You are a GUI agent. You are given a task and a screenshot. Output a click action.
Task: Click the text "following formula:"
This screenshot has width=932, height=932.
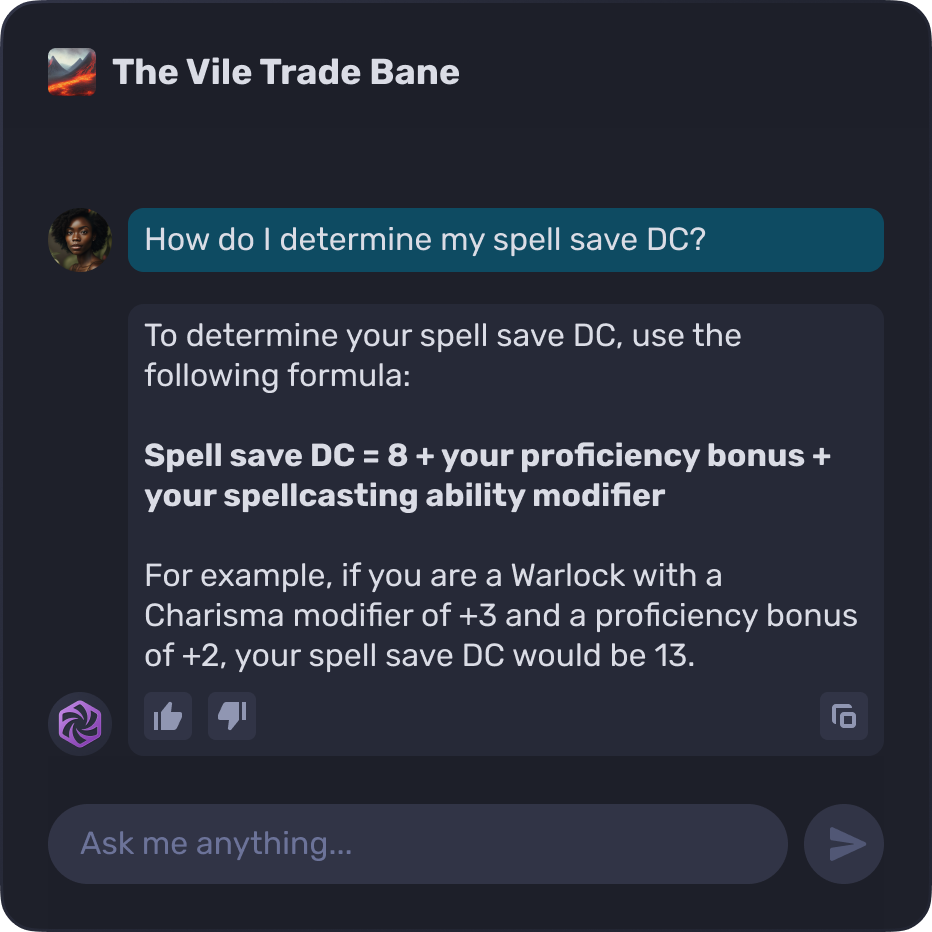[277, 375]
